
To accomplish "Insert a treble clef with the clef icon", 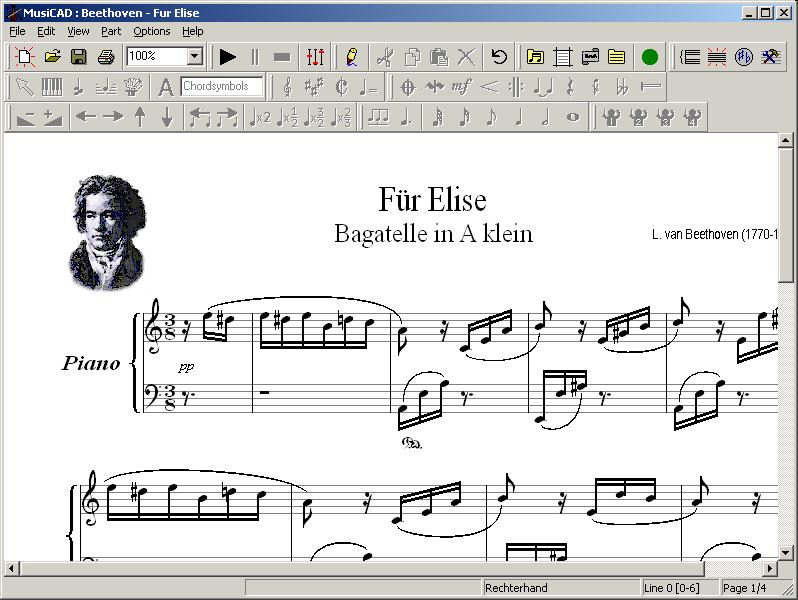I will [x=288, y=87].
